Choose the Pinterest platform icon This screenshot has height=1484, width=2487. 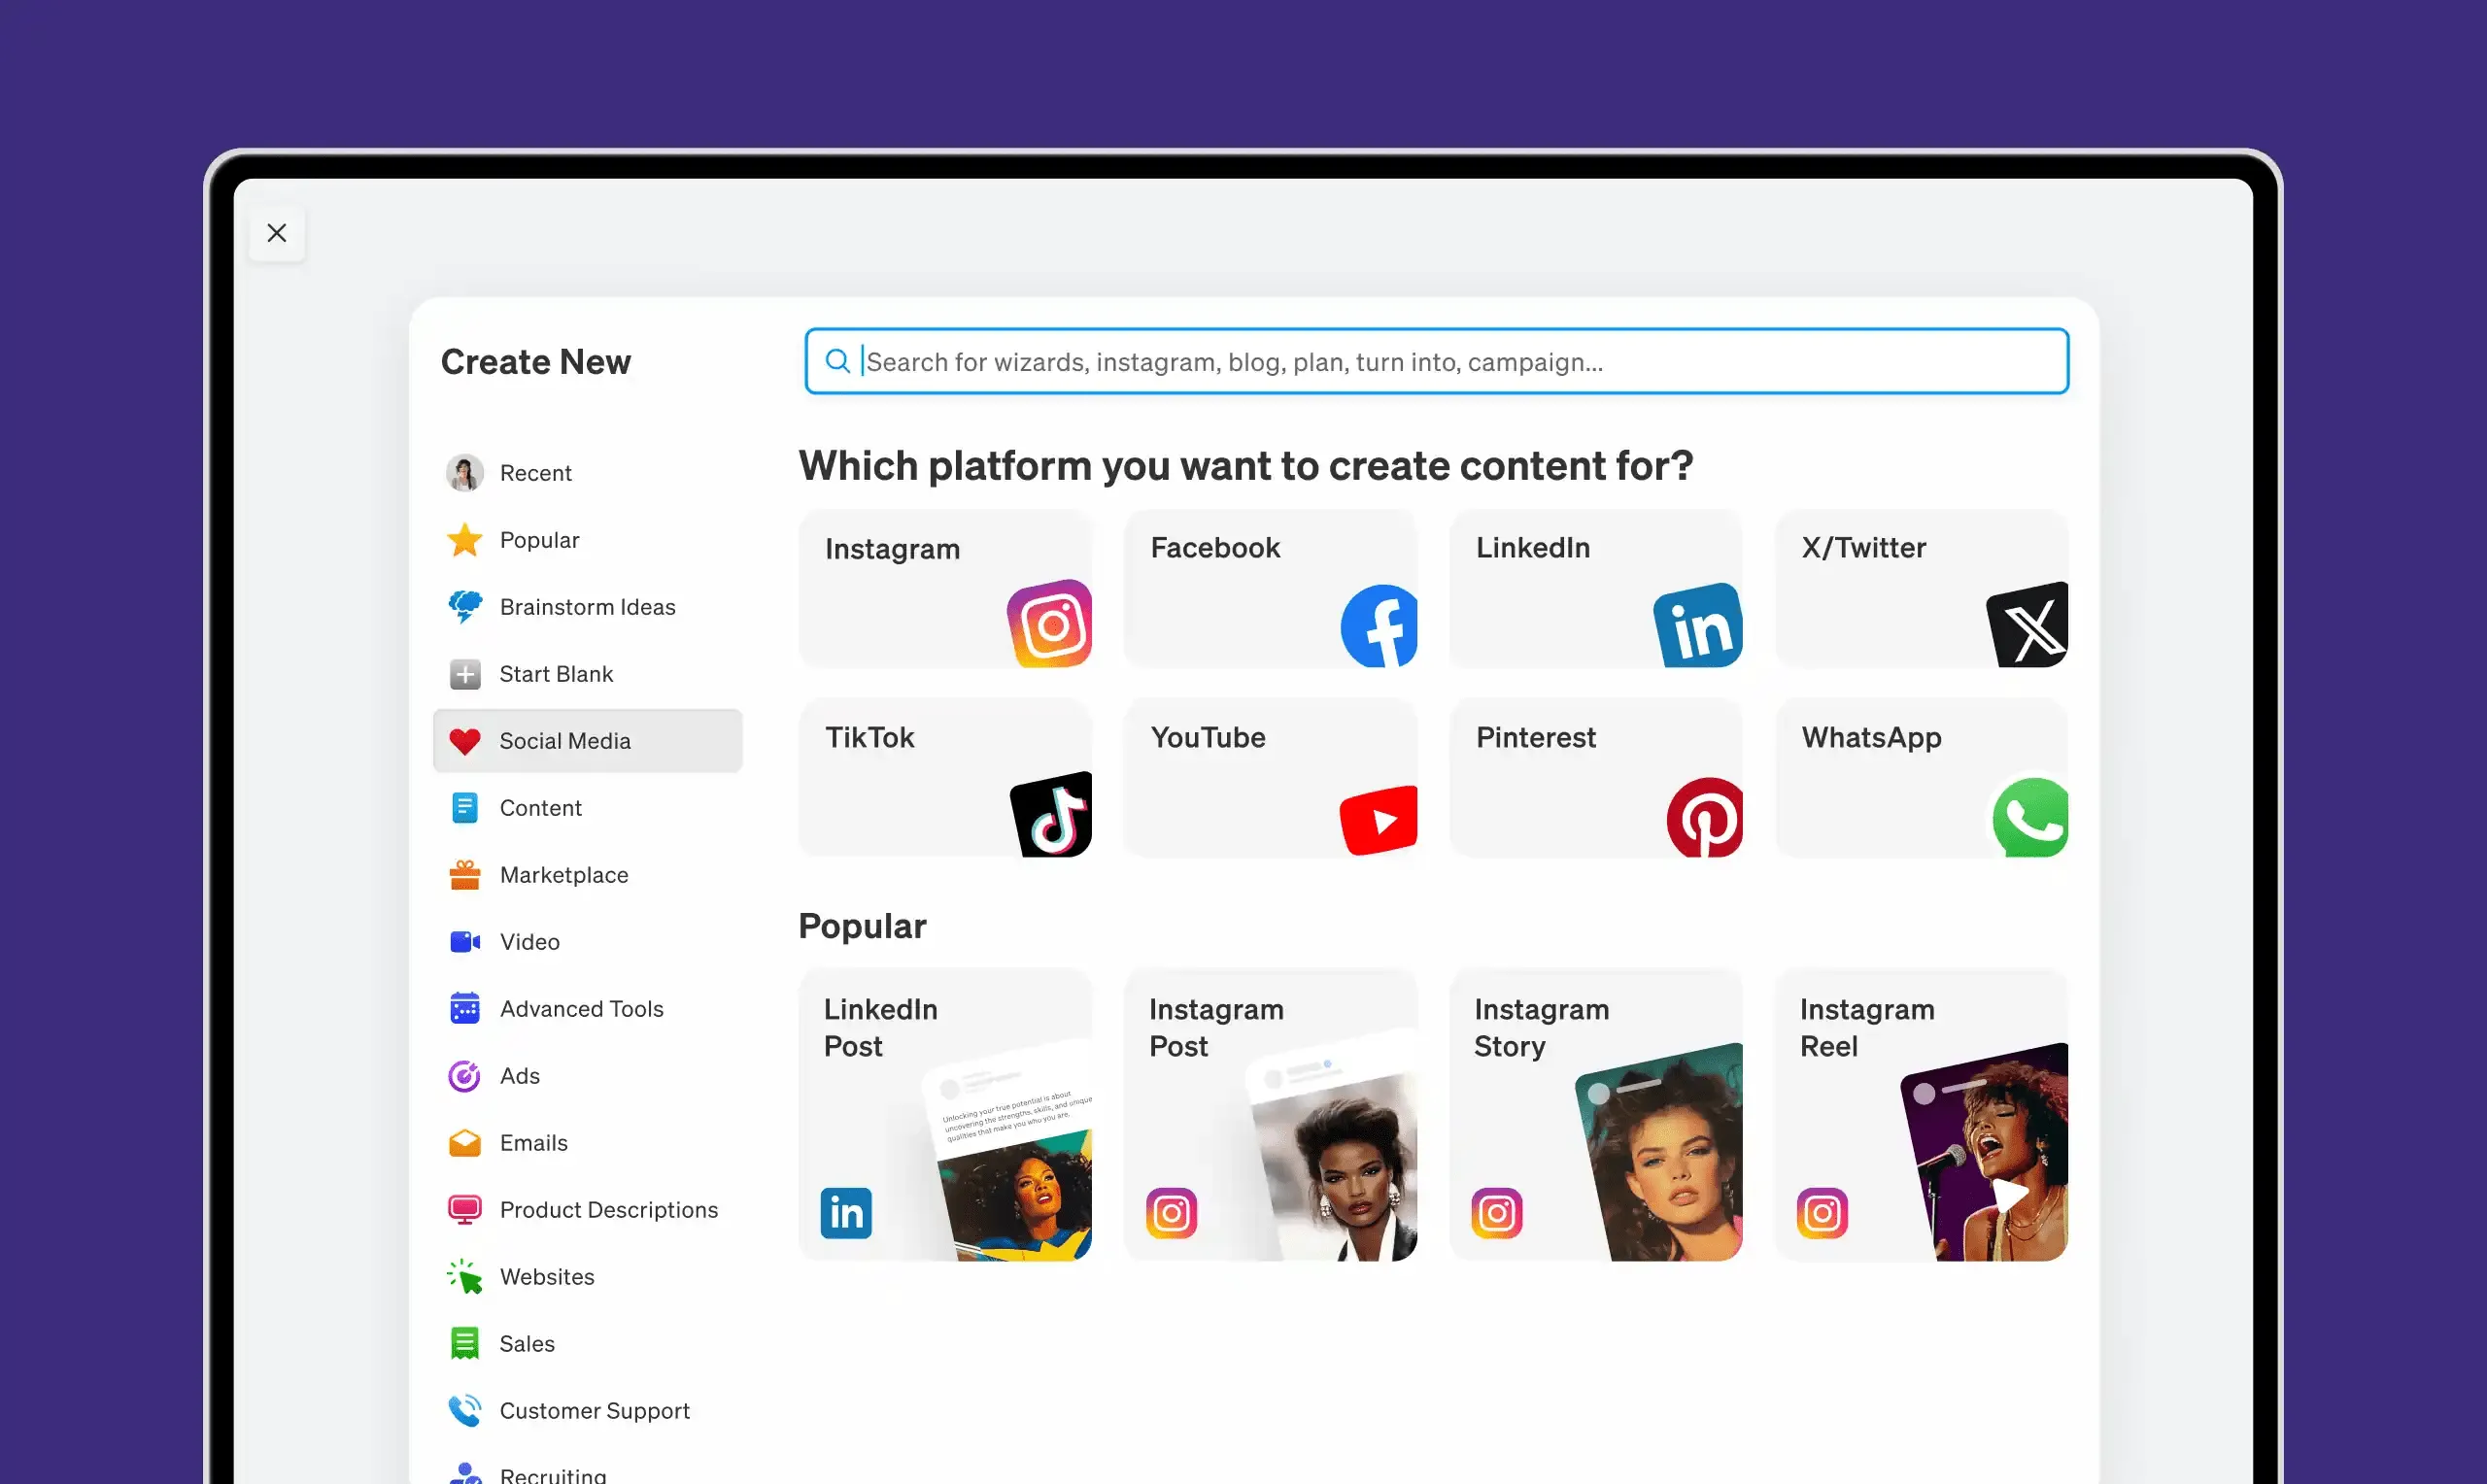pyautogui.click(x=1705, y=818)
